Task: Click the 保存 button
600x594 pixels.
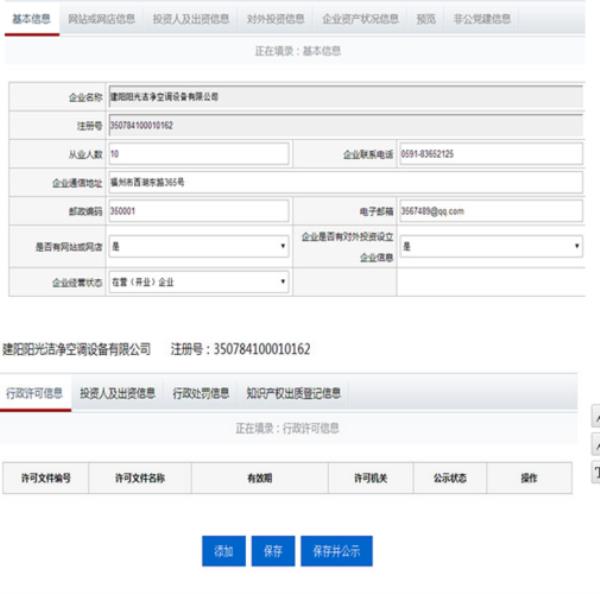Action: tap(273, 551)
